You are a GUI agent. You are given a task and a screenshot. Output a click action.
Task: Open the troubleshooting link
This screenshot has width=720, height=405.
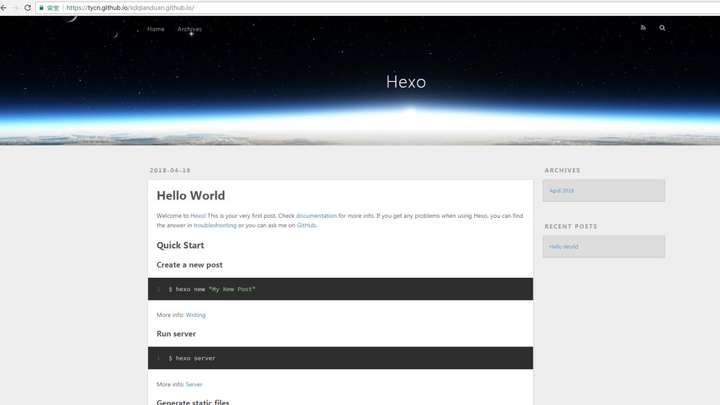215,225
